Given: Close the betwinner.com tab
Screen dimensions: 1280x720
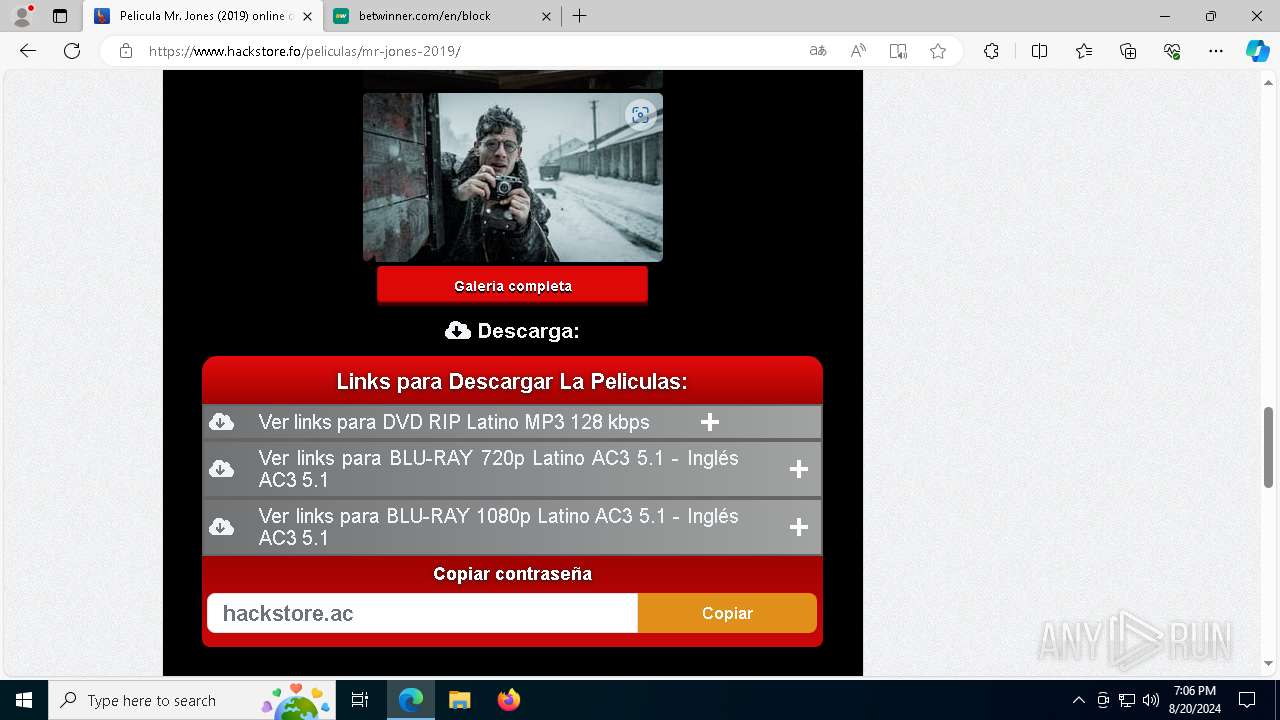Looking at the screenshot, I should point(546,16).
